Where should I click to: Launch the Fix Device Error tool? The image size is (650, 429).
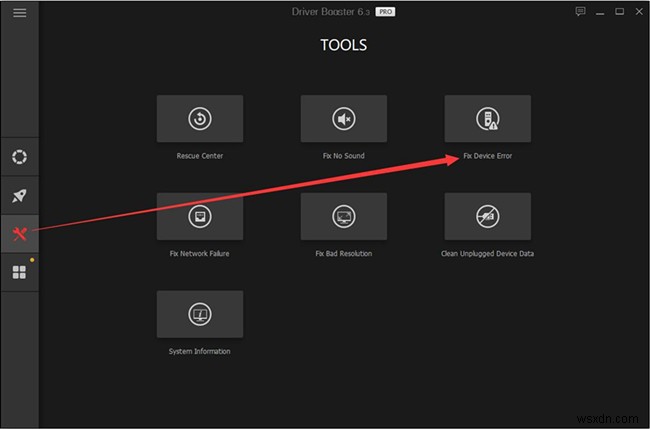(x=488, y=119)
